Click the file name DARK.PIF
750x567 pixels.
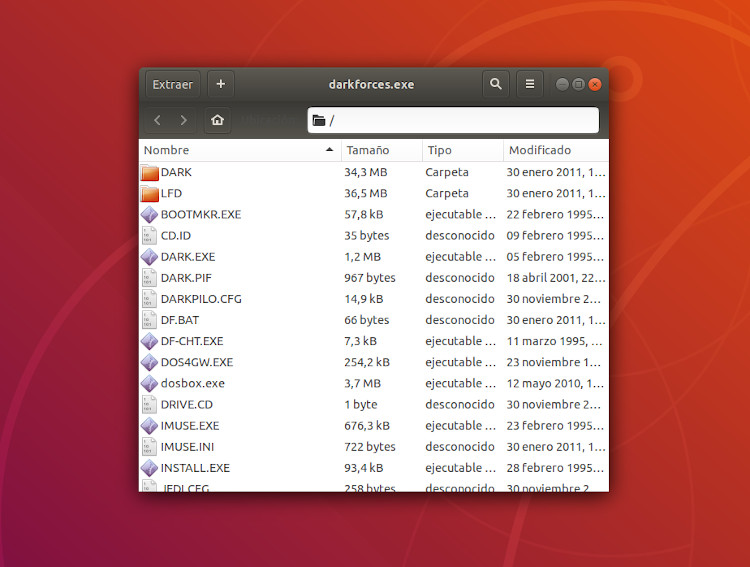(186, 278)
